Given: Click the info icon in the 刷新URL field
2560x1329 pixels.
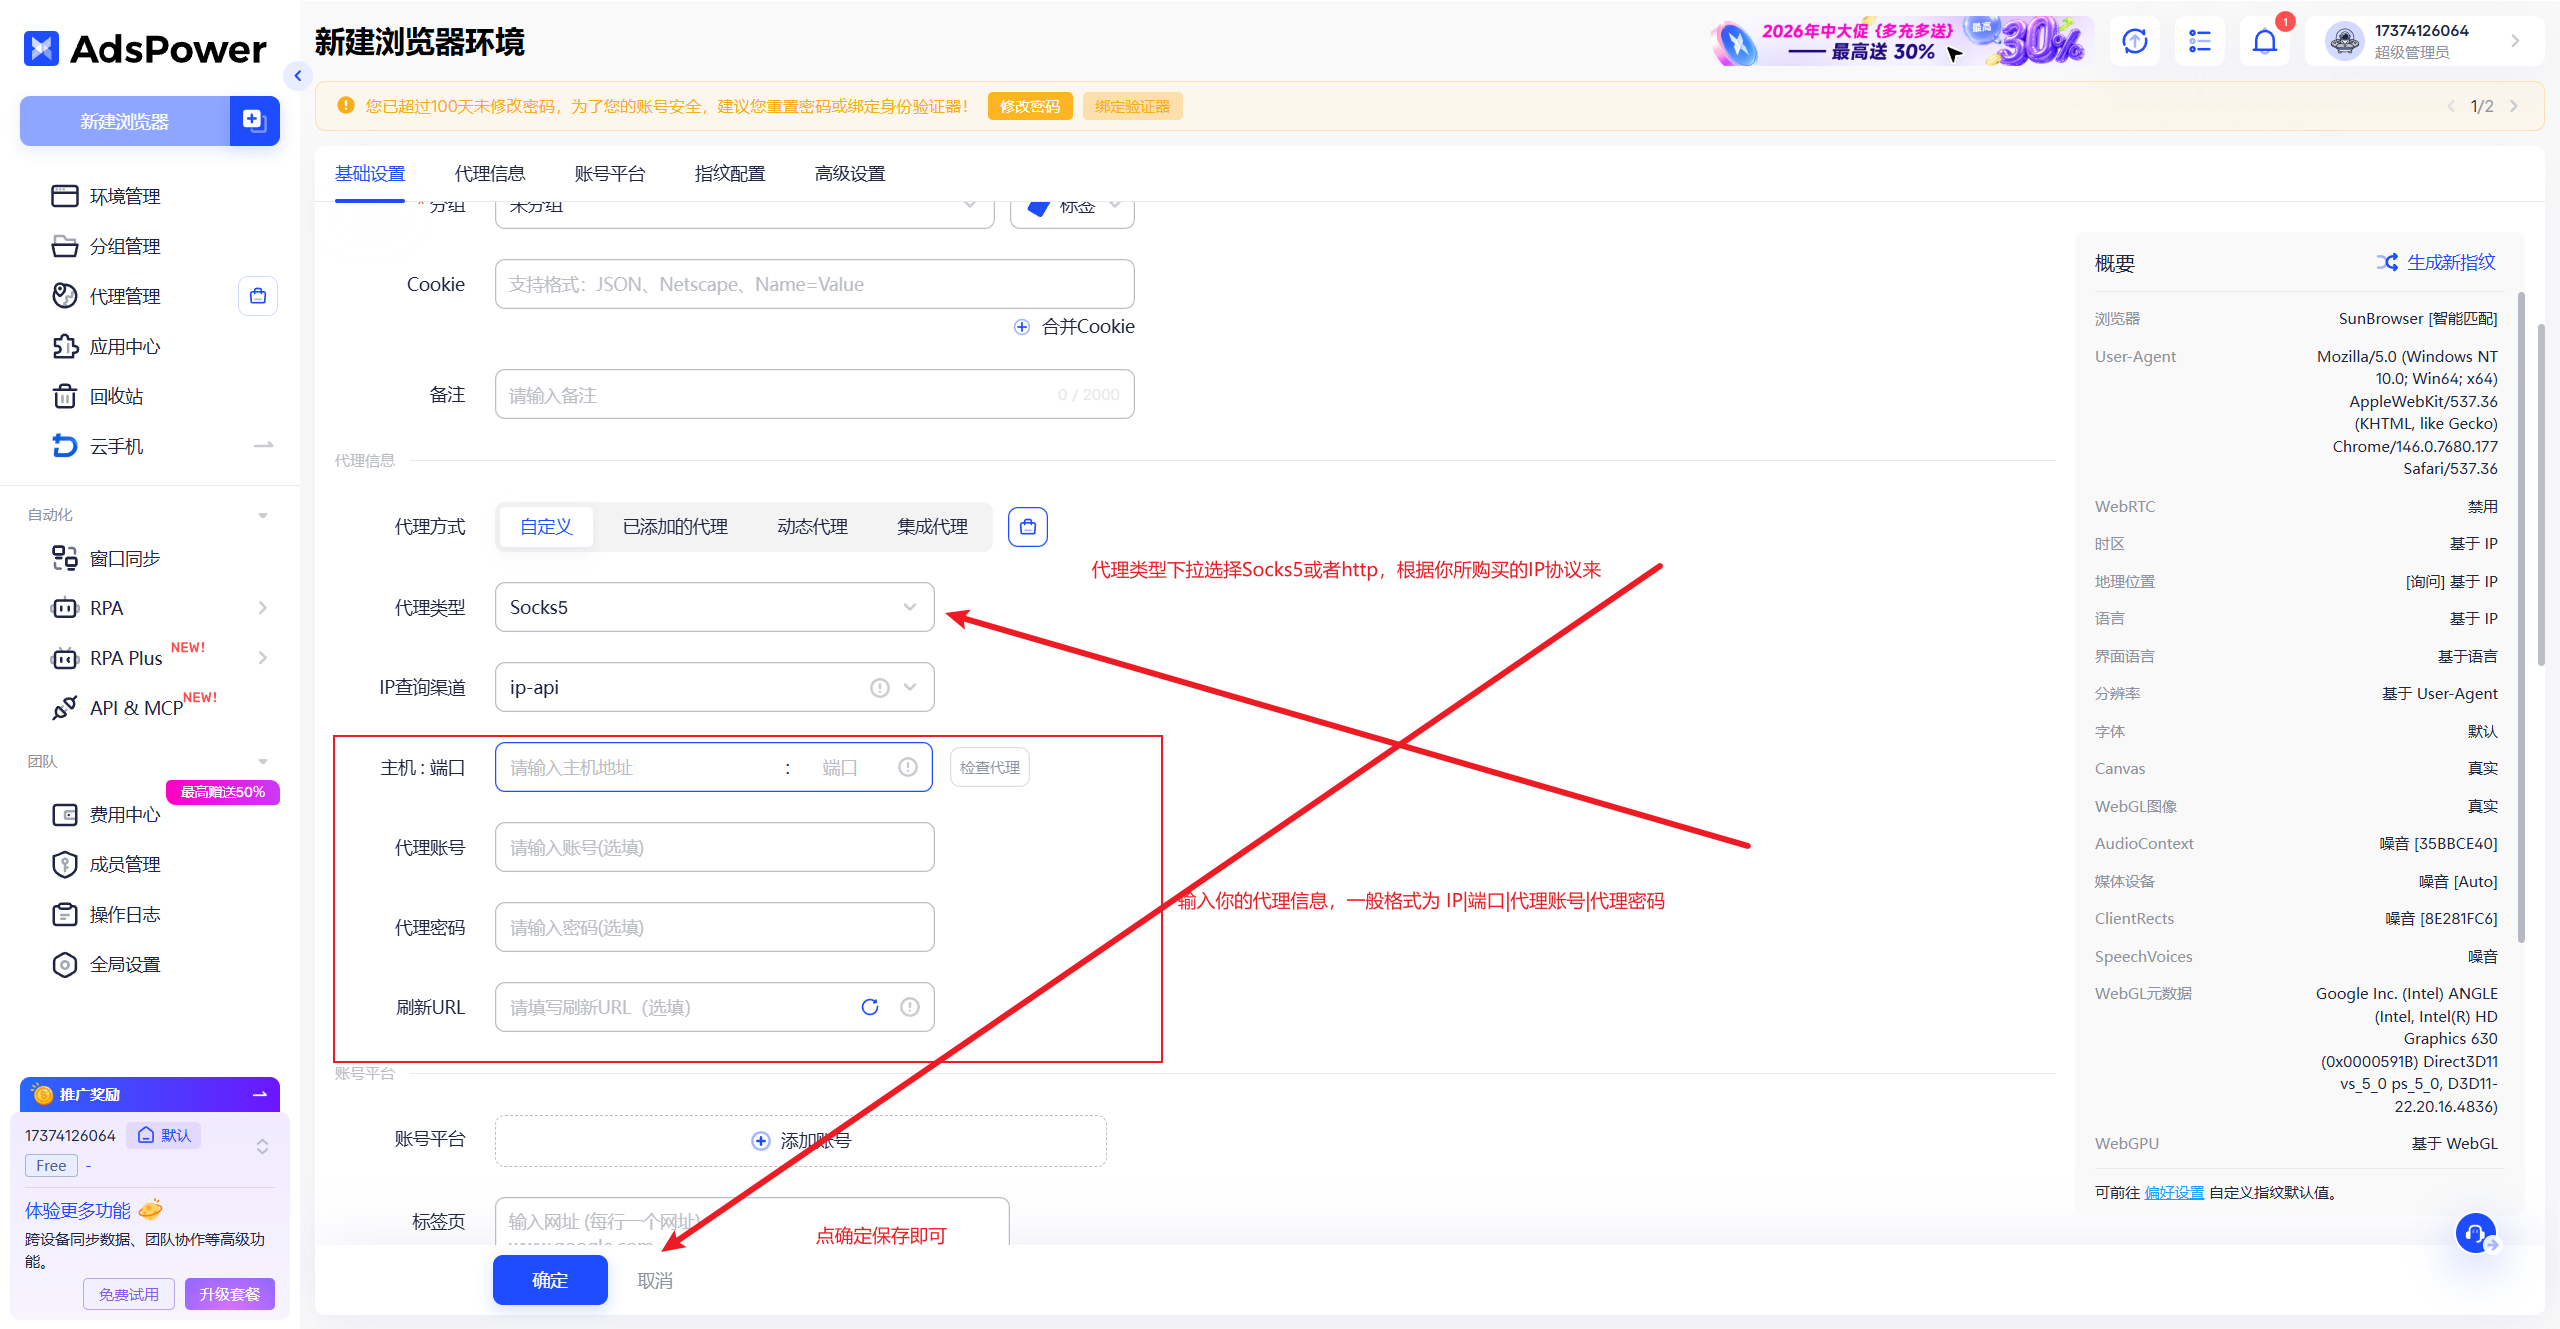Looking at the screenshot, I should pyautogui.click(x=910, y=1007).
